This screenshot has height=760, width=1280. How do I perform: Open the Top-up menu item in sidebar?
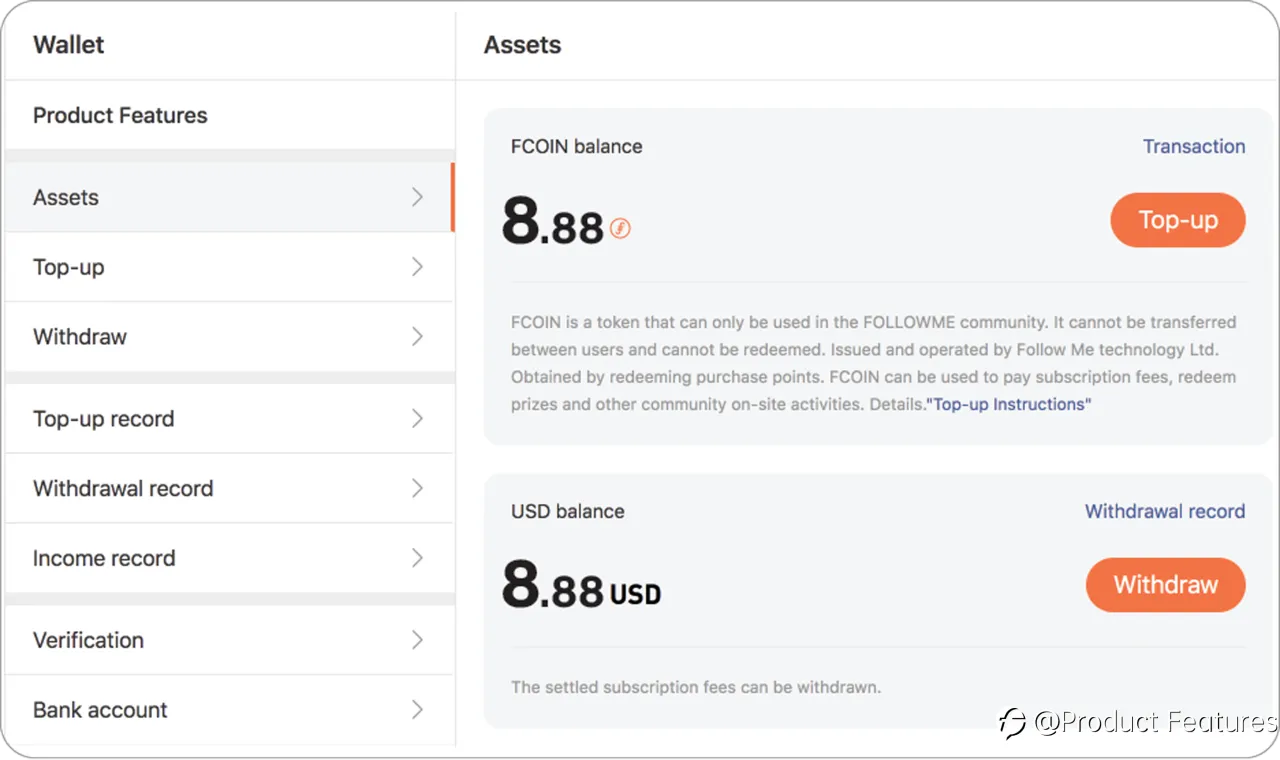tap(229, 267)
